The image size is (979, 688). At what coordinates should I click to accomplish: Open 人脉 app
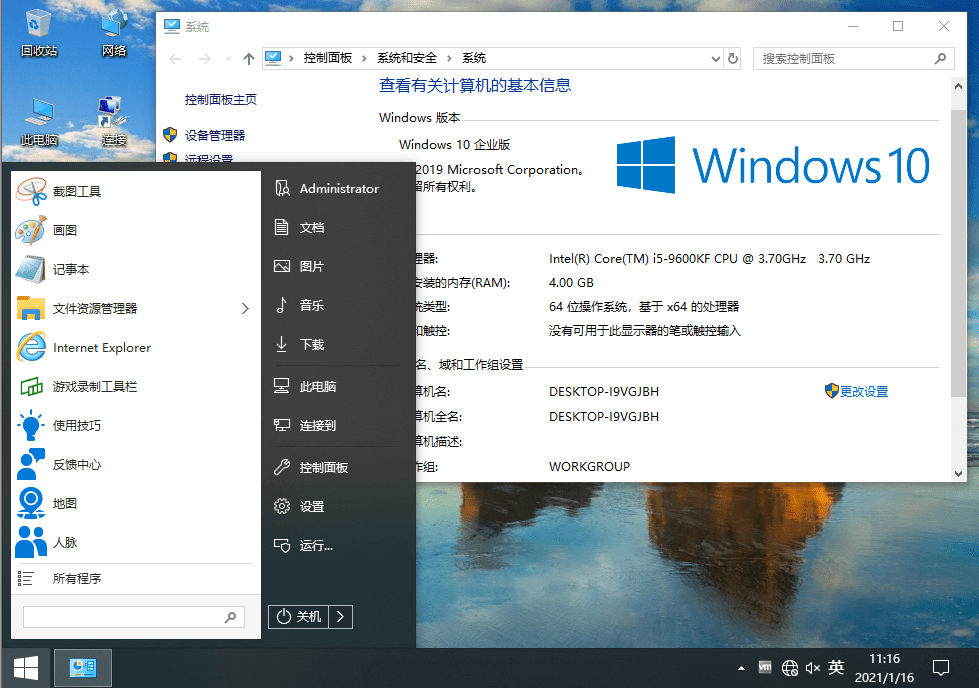(135, 542)
